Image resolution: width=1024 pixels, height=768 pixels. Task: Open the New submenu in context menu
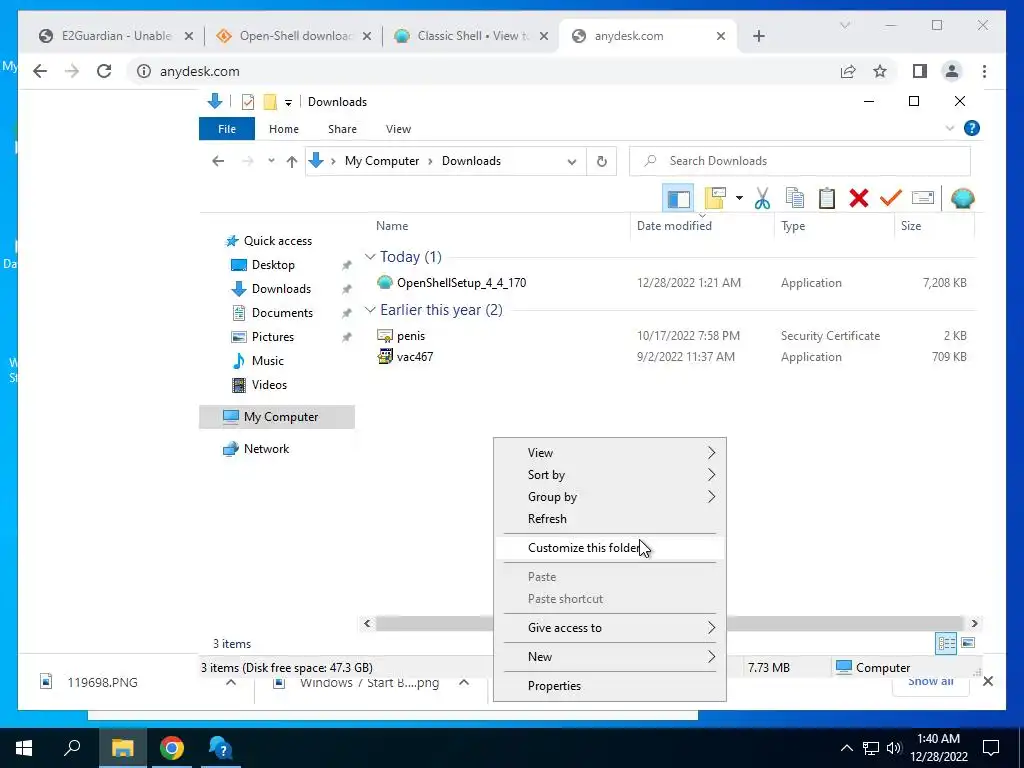[610, 657]
